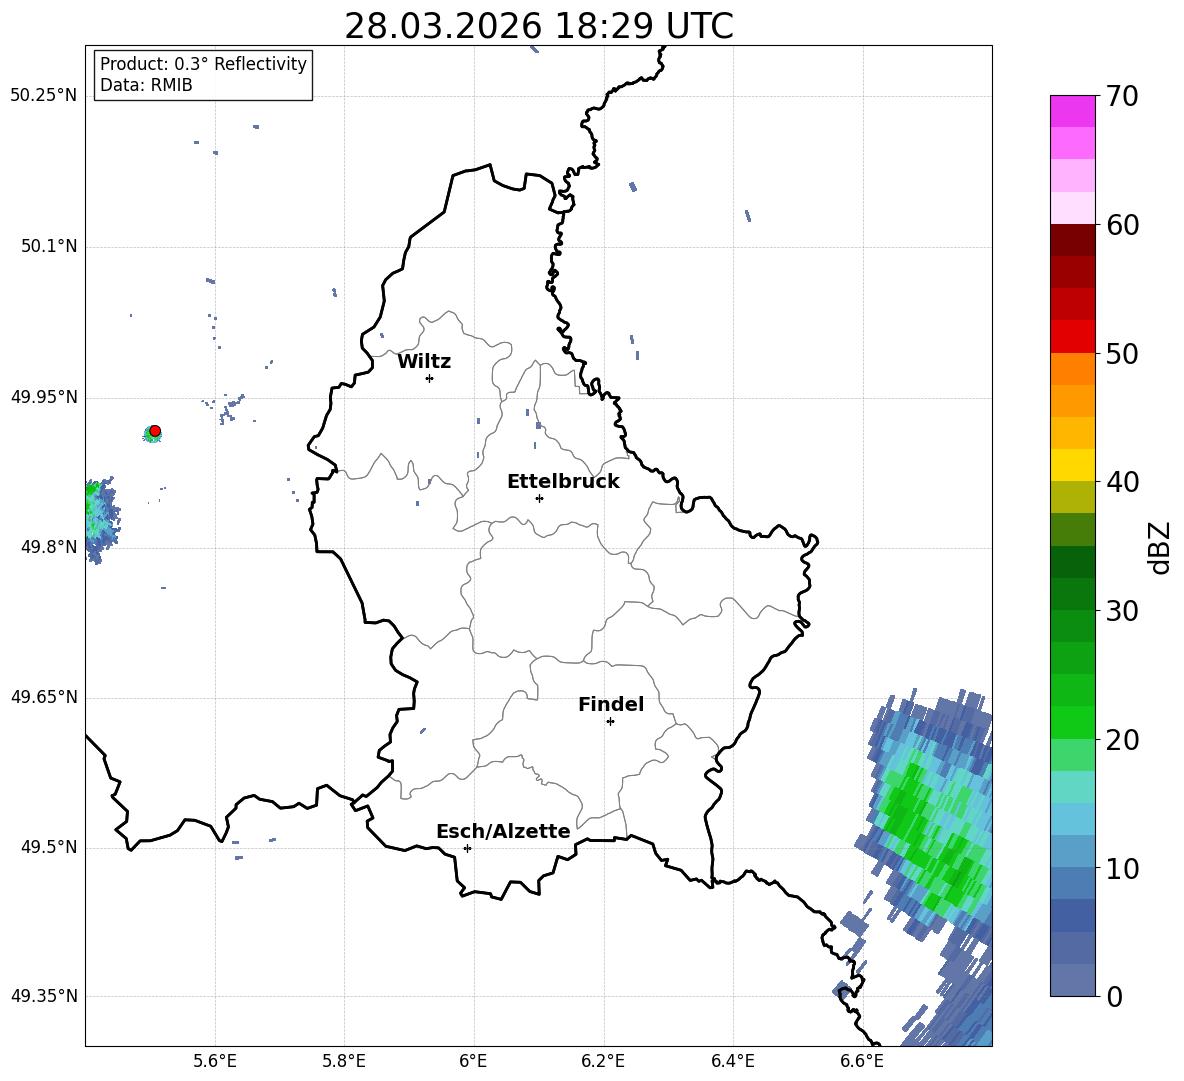Click the Wiltz station cross marker

coord(430,378)
